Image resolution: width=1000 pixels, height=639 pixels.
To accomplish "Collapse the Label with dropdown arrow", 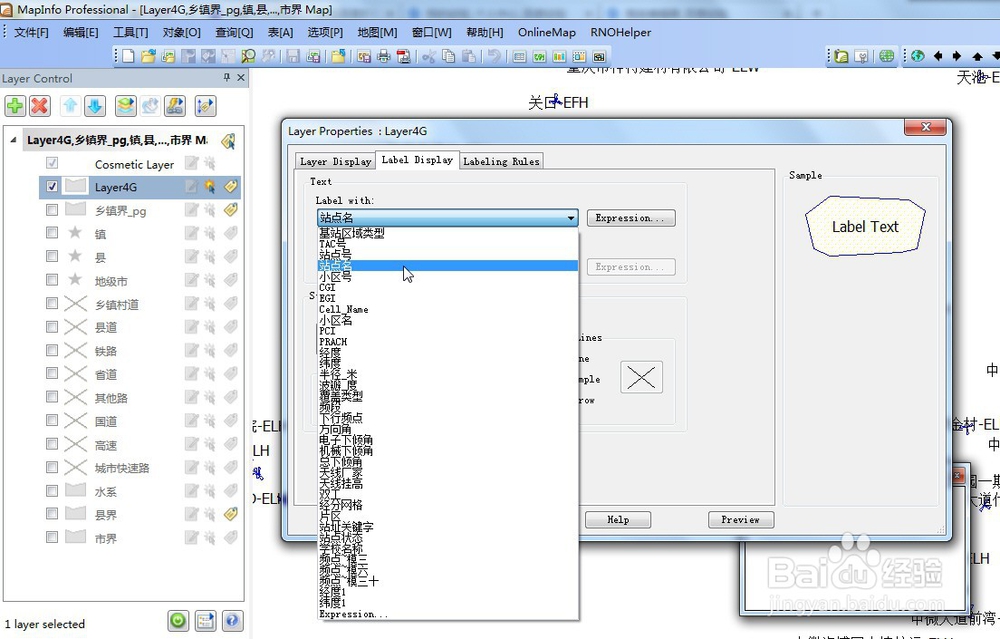I will pyautogui.click(x=571, y=218).
